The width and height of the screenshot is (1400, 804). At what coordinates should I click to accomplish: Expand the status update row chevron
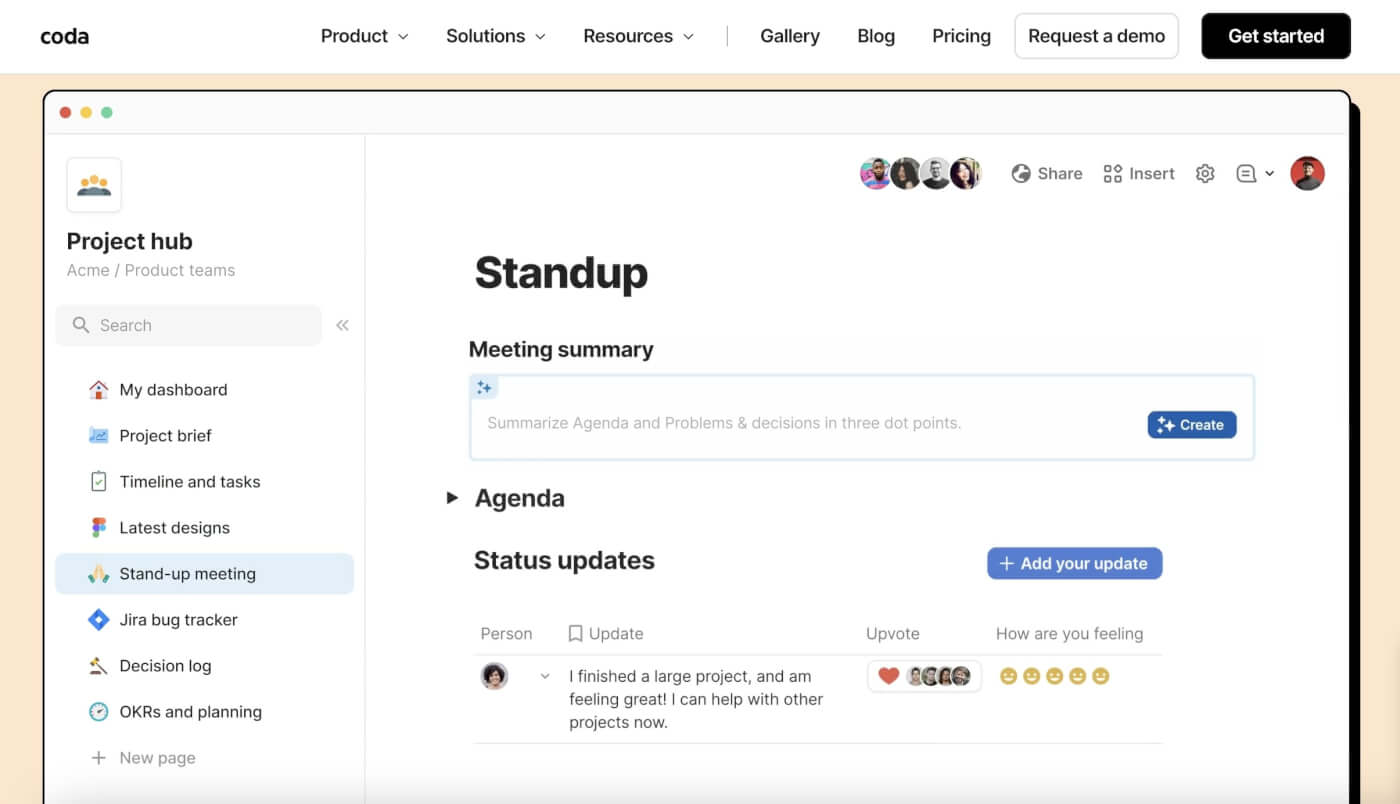pyautogui.click(x=545, y=676)
